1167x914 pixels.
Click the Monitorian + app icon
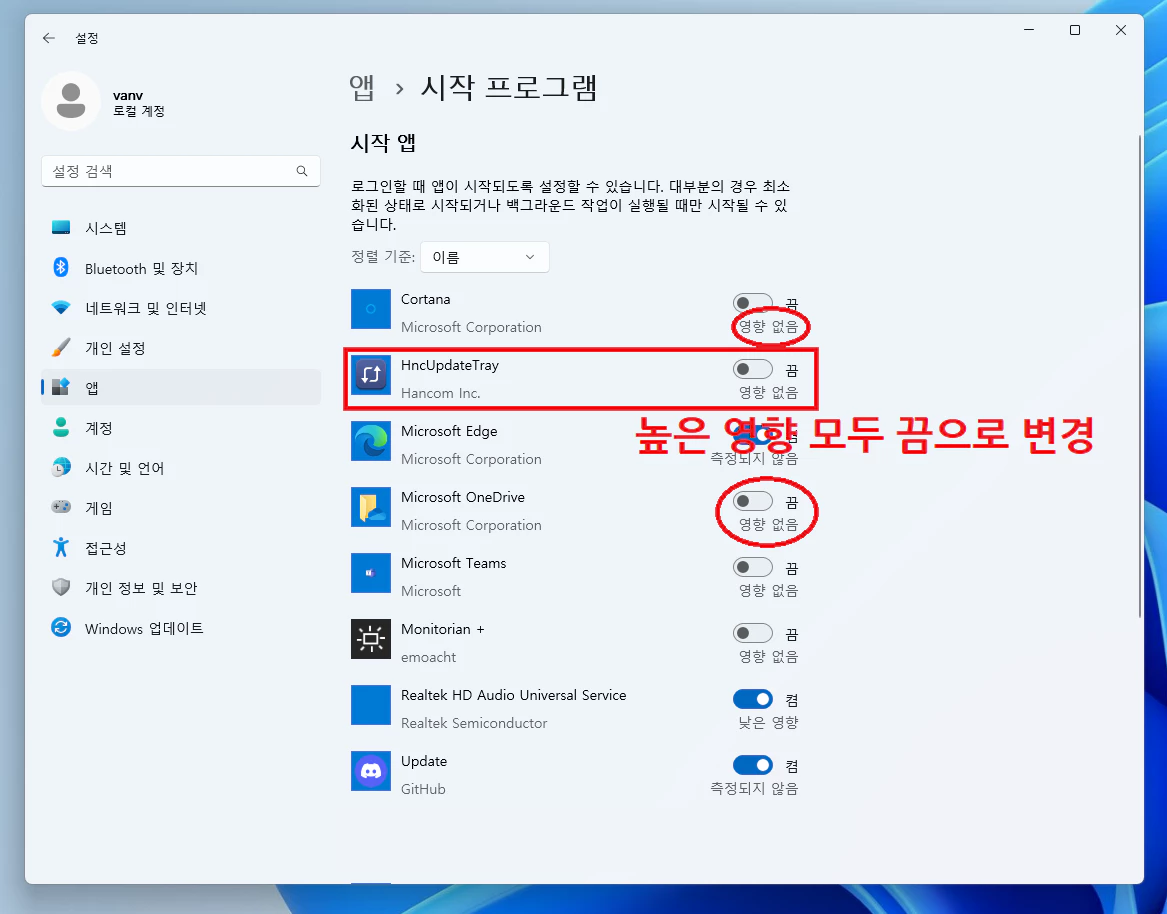coord(371,639)
